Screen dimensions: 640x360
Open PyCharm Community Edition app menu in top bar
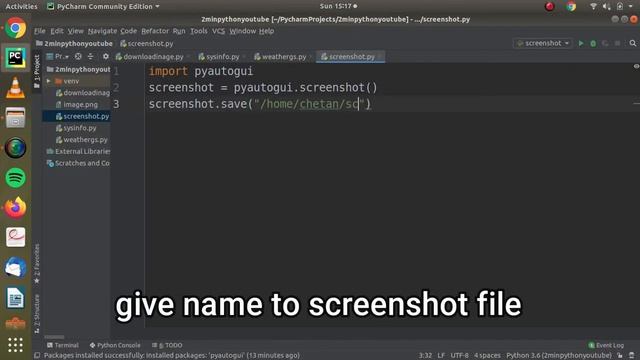point(104,7)
